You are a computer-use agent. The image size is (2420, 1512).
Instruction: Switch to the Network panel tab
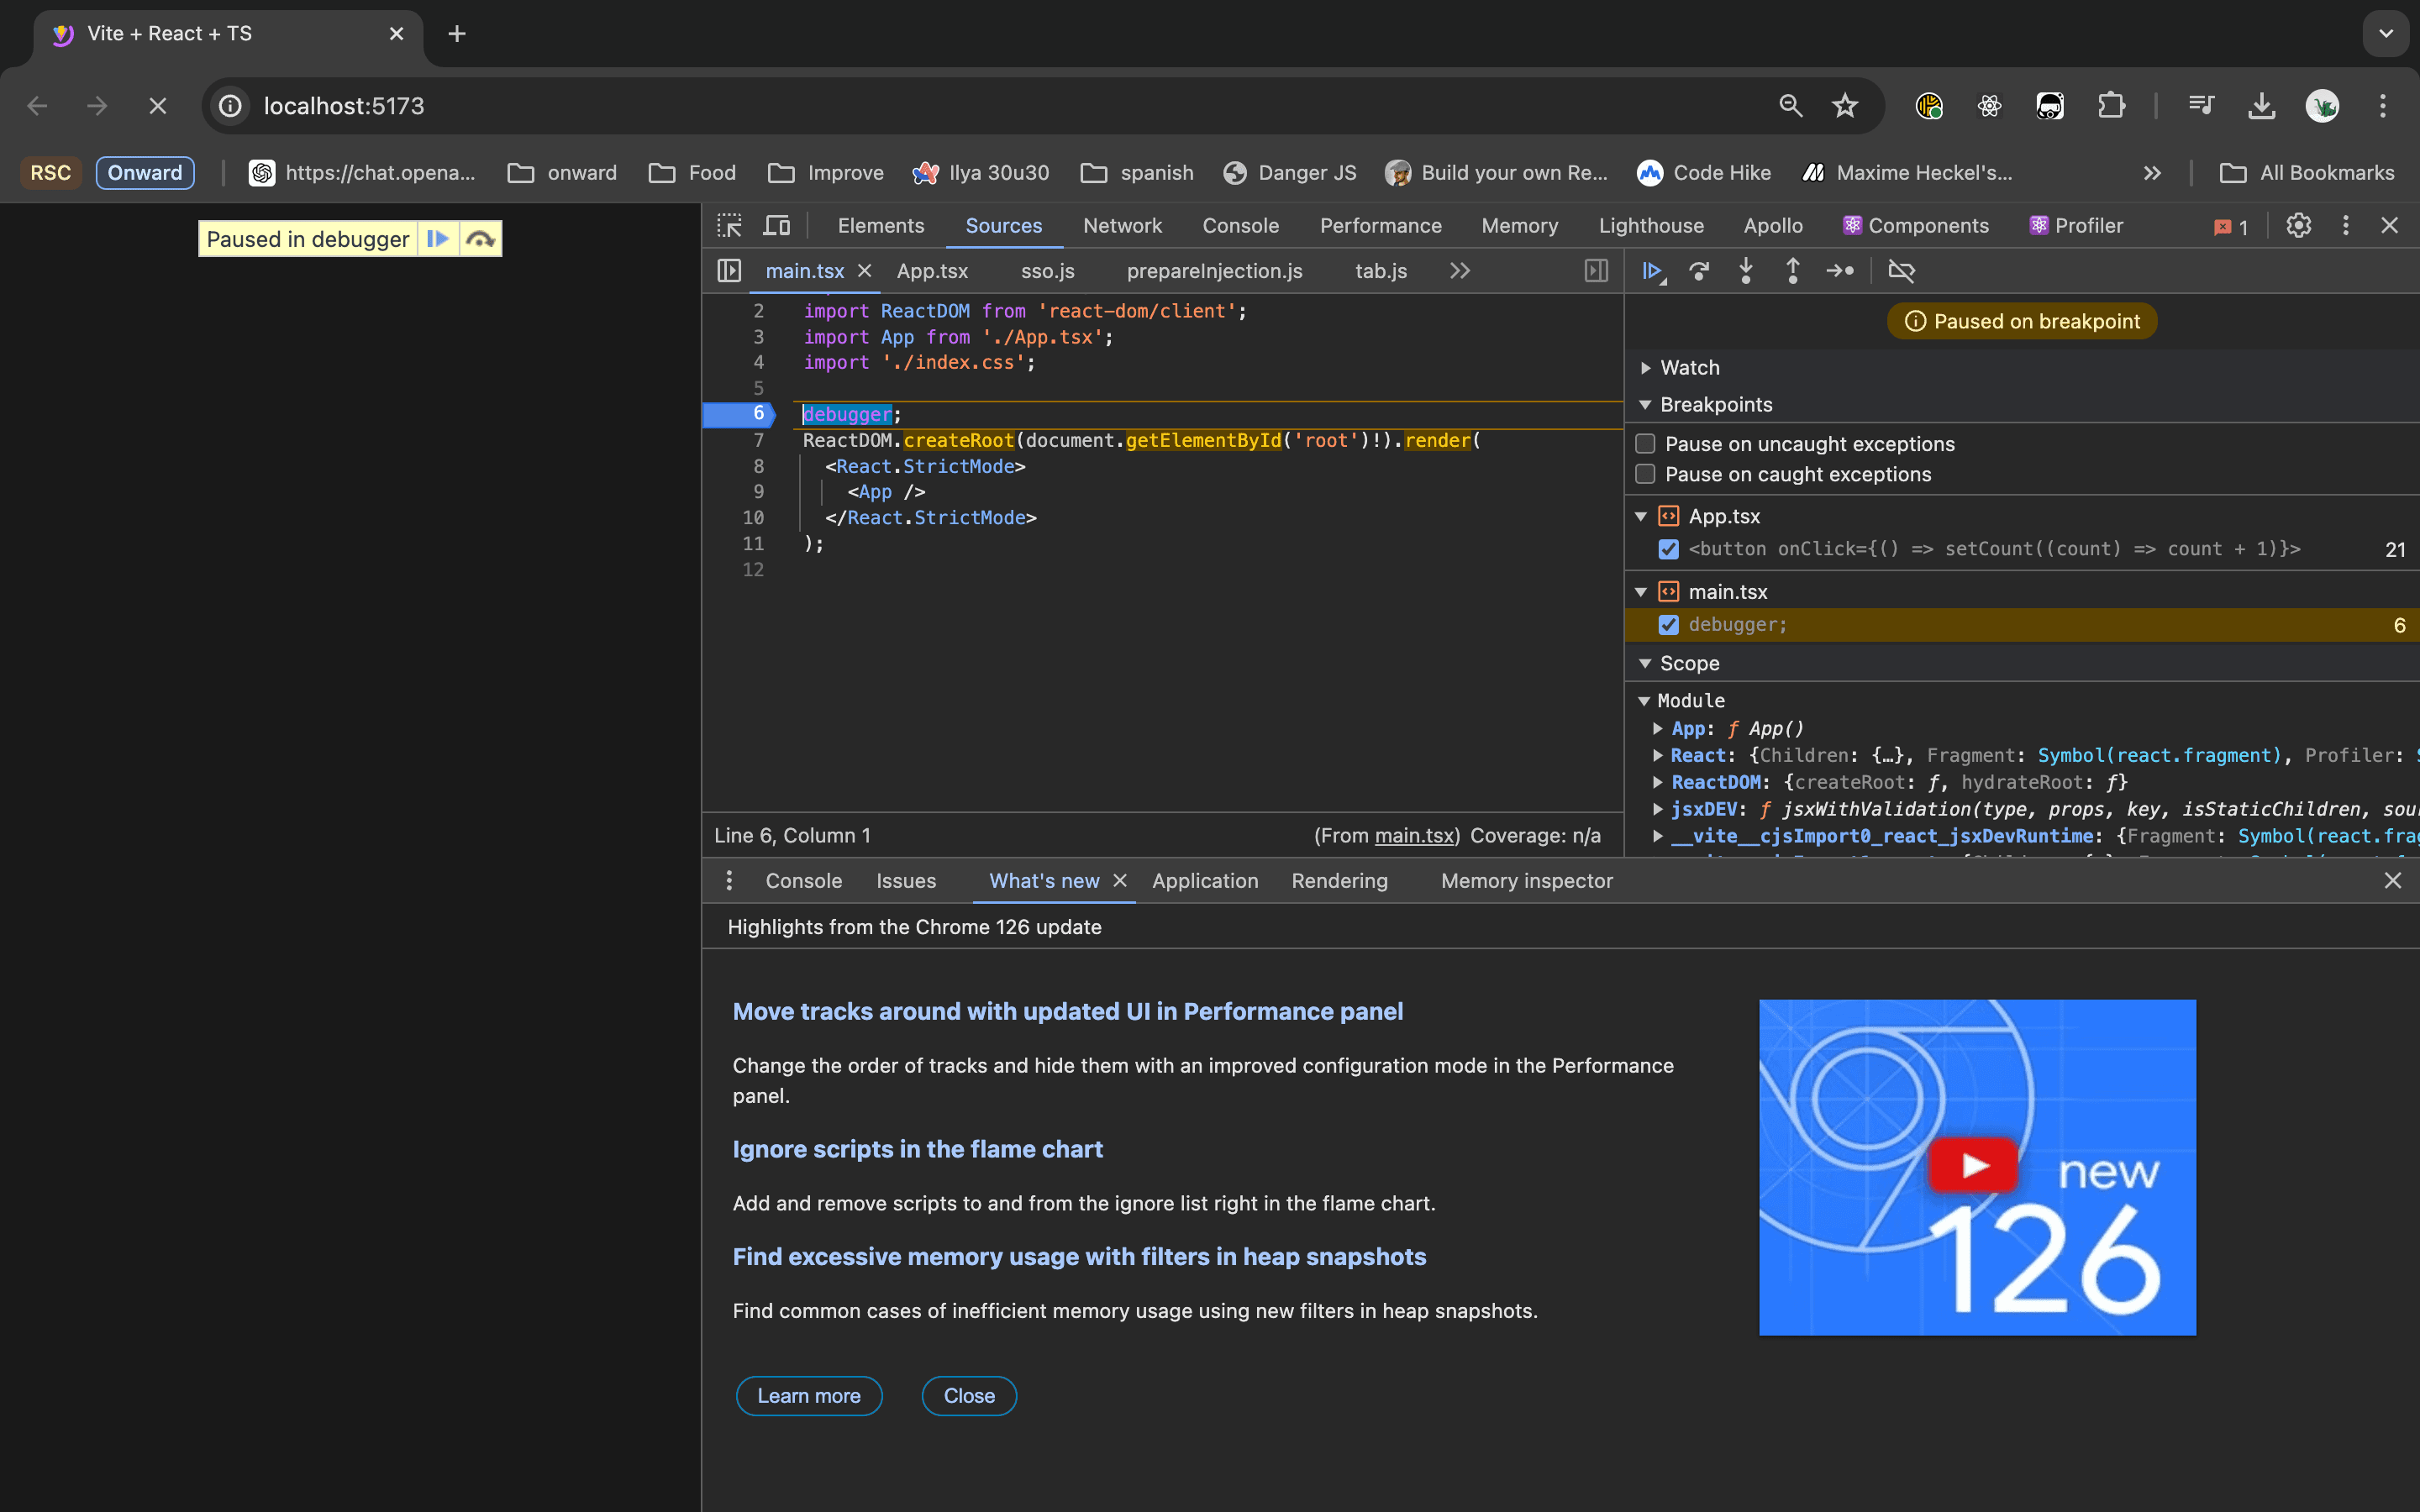click(1122, 226)
